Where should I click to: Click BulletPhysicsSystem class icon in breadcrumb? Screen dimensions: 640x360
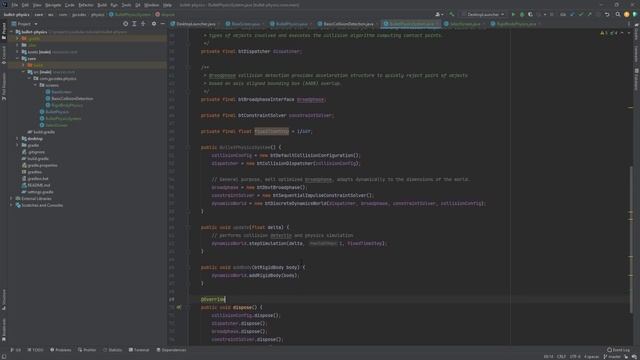pos(111,14)
